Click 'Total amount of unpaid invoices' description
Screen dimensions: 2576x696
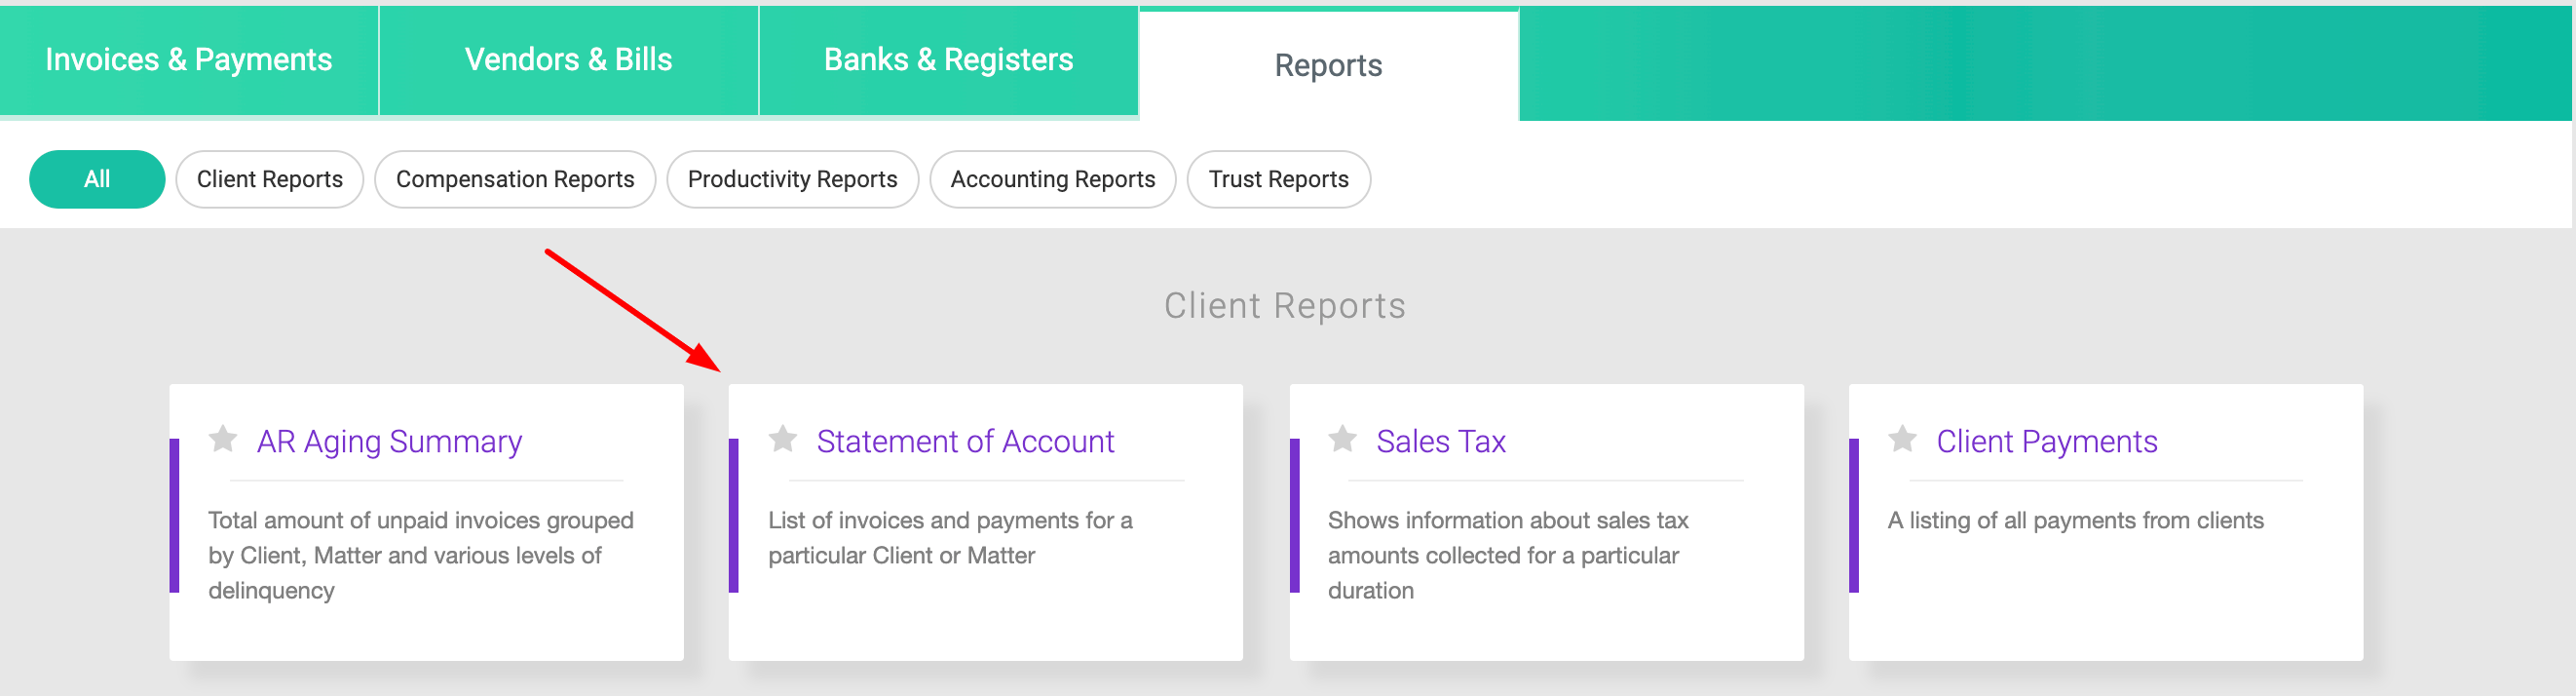tap(421, 555)
